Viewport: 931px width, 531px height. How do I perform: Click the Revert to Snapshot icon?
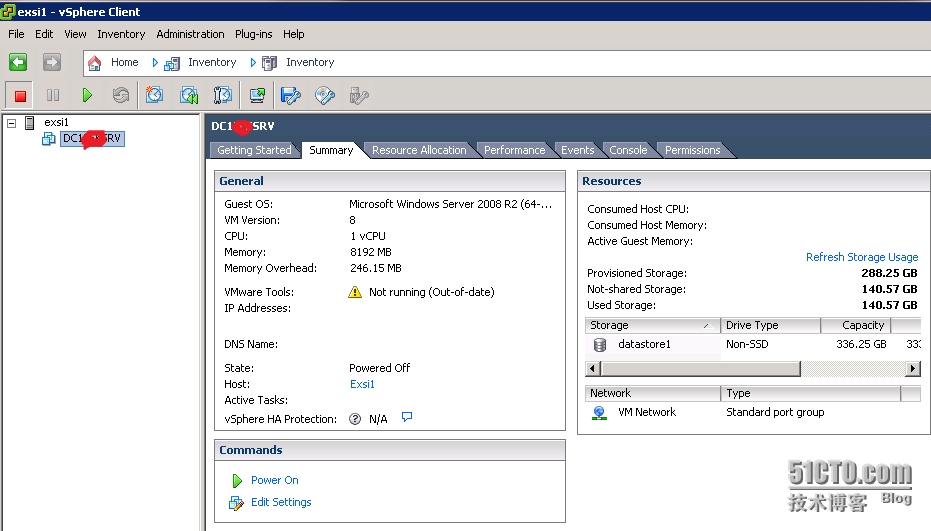189,95
